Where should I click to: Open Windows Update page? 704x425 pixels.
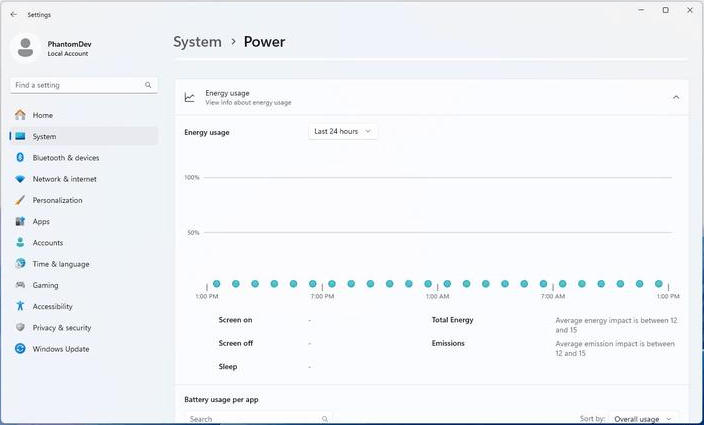click(x=84, y=349)
